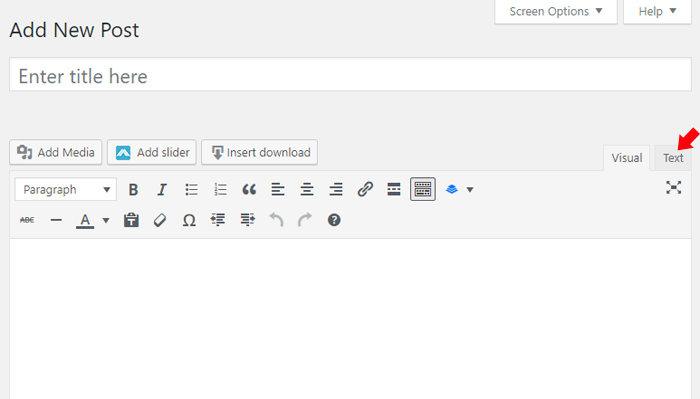Apply strikethrough formatting
This screenshot has width=700, height=399.
[27, 220]
